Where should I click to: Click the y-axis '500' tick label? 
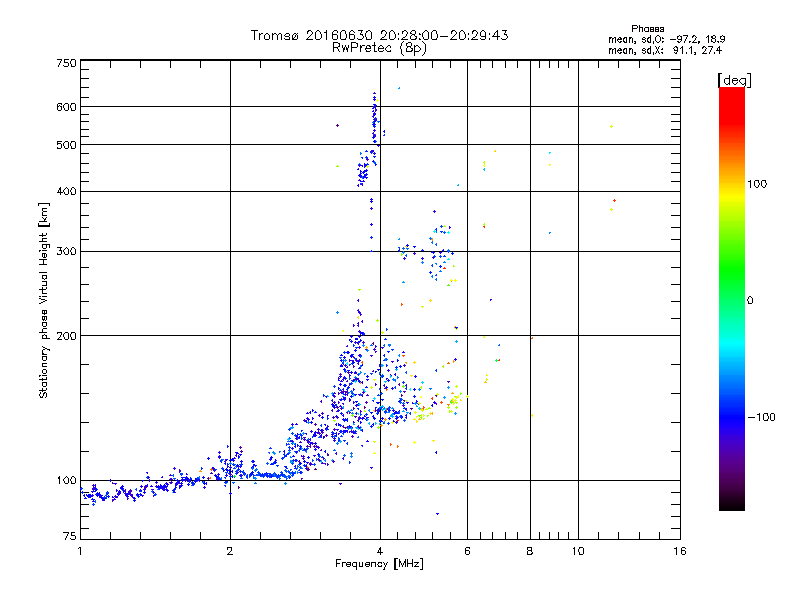66,145
